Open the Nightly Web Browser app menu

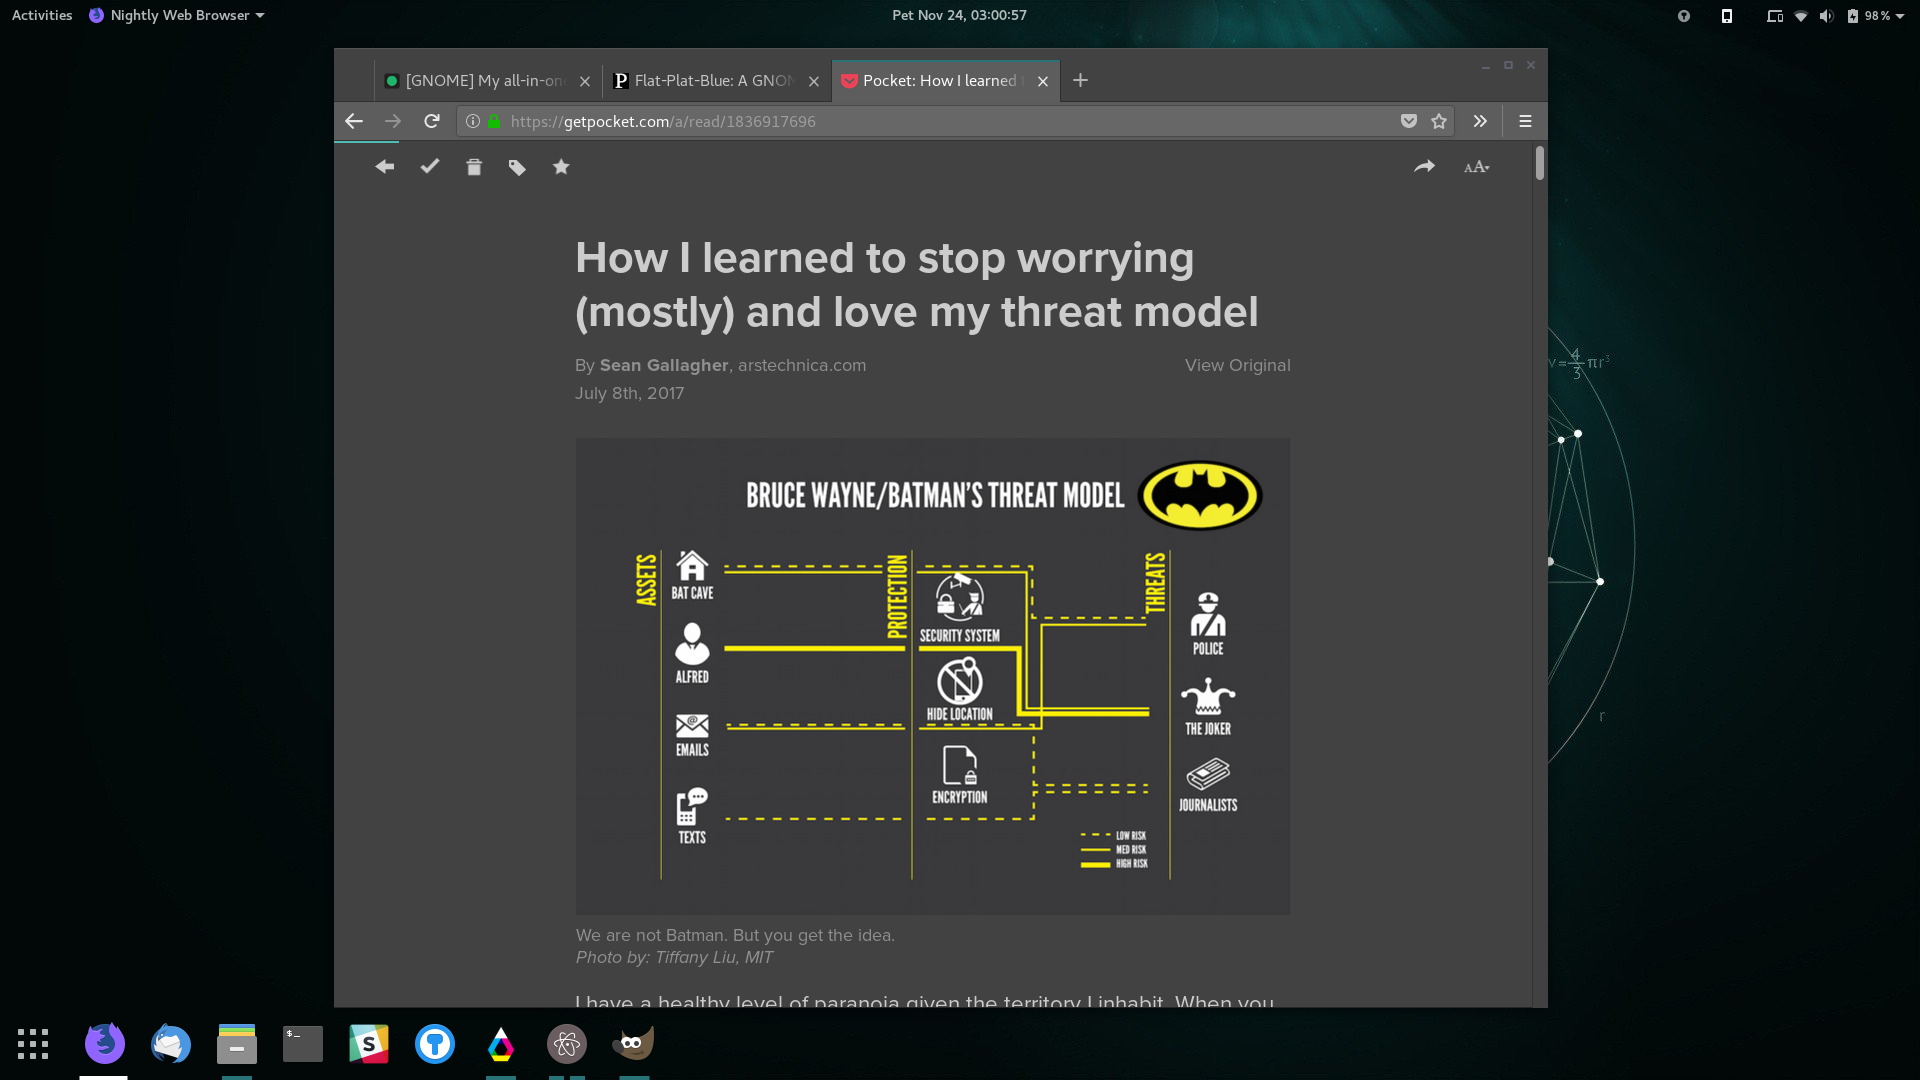pyautogui.click(x=177, y=15)
